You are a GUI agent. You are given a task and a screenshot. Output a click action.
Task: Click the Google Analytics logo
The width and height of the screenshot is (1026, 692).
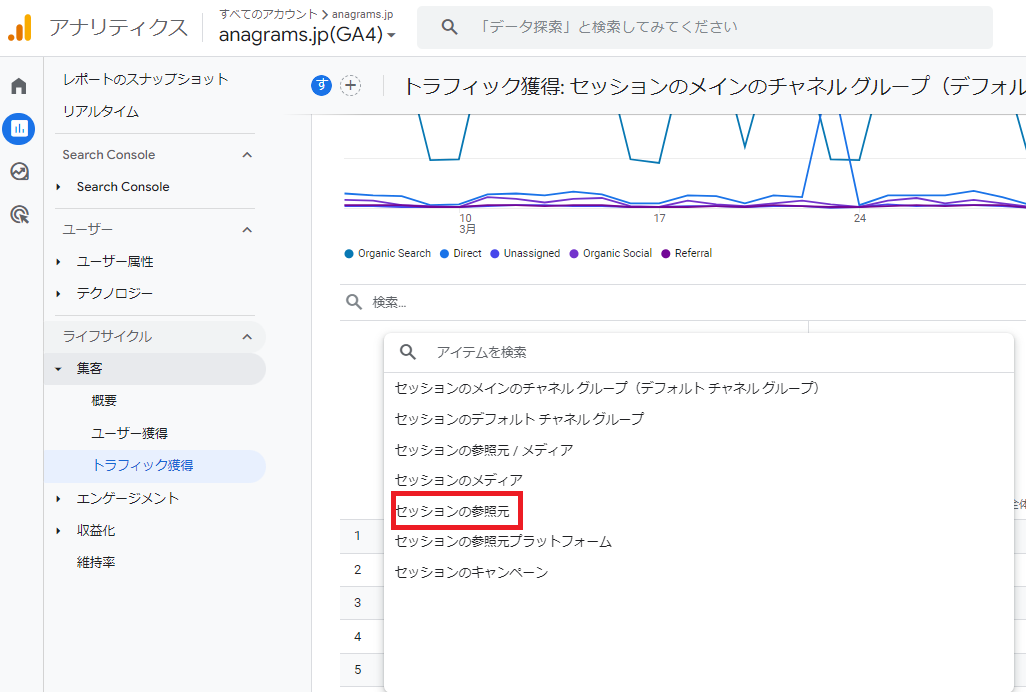20,28
